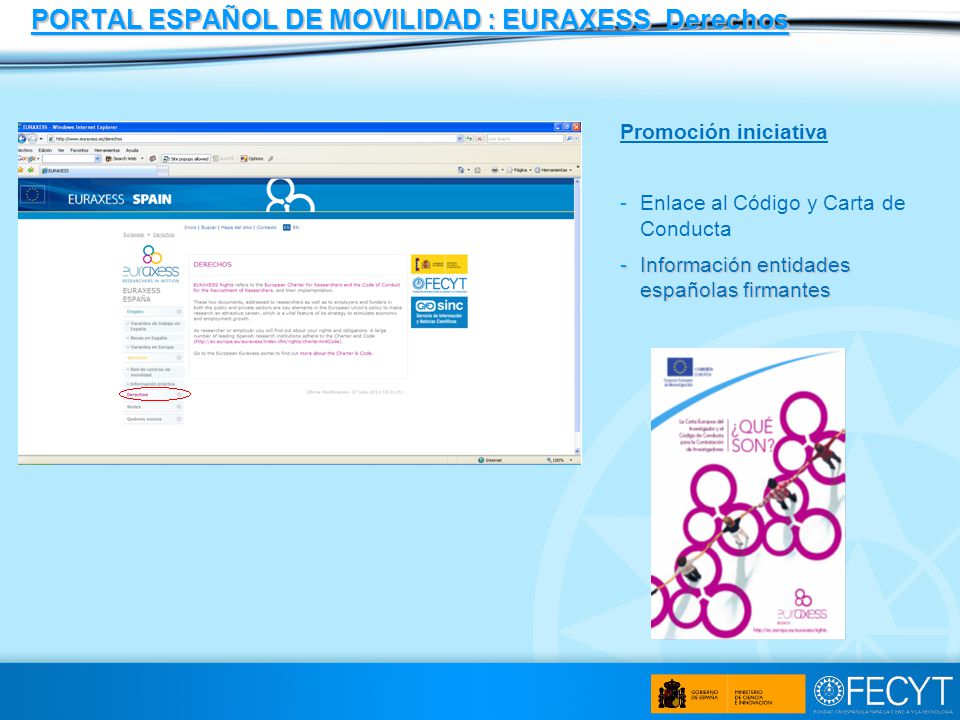Select the EURAXESS browser tab
This screenshot has width=960, height=720.
click(x=98, y=171)
